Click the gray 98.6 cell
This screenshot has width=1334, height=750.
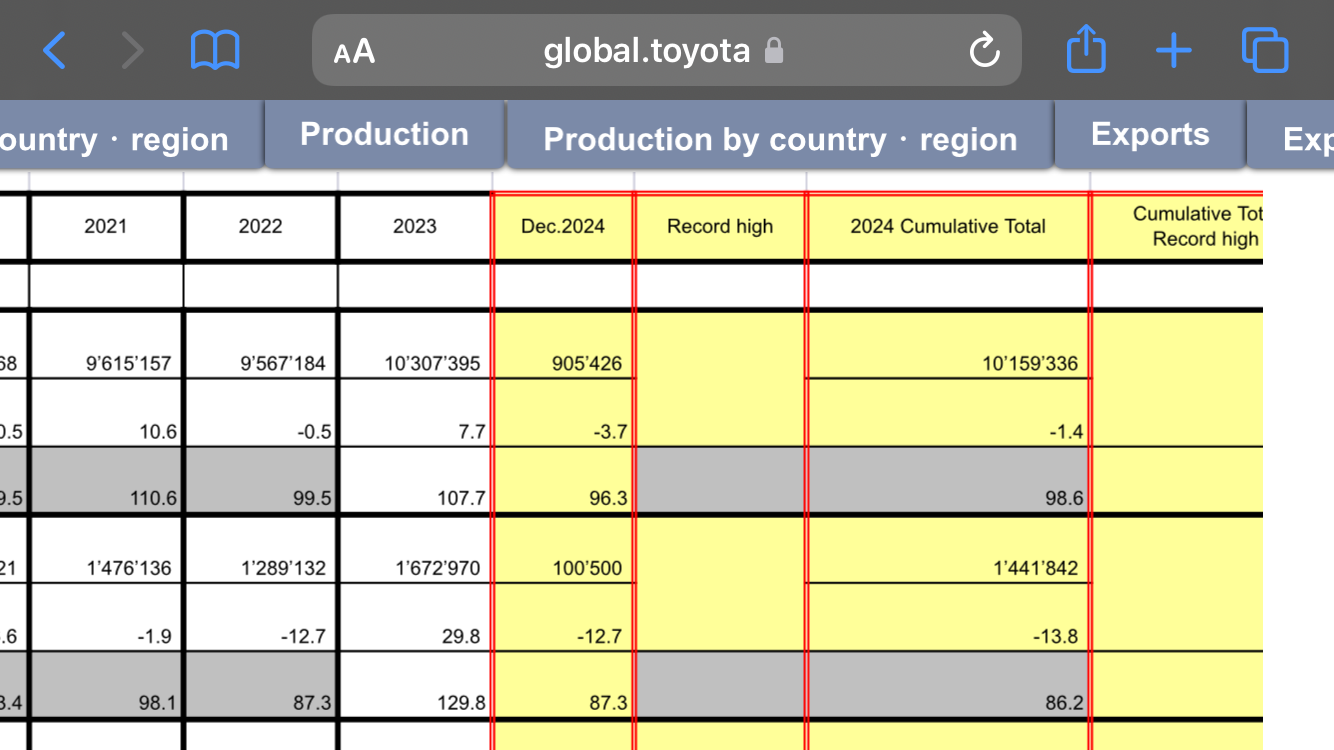click(948, 480)
